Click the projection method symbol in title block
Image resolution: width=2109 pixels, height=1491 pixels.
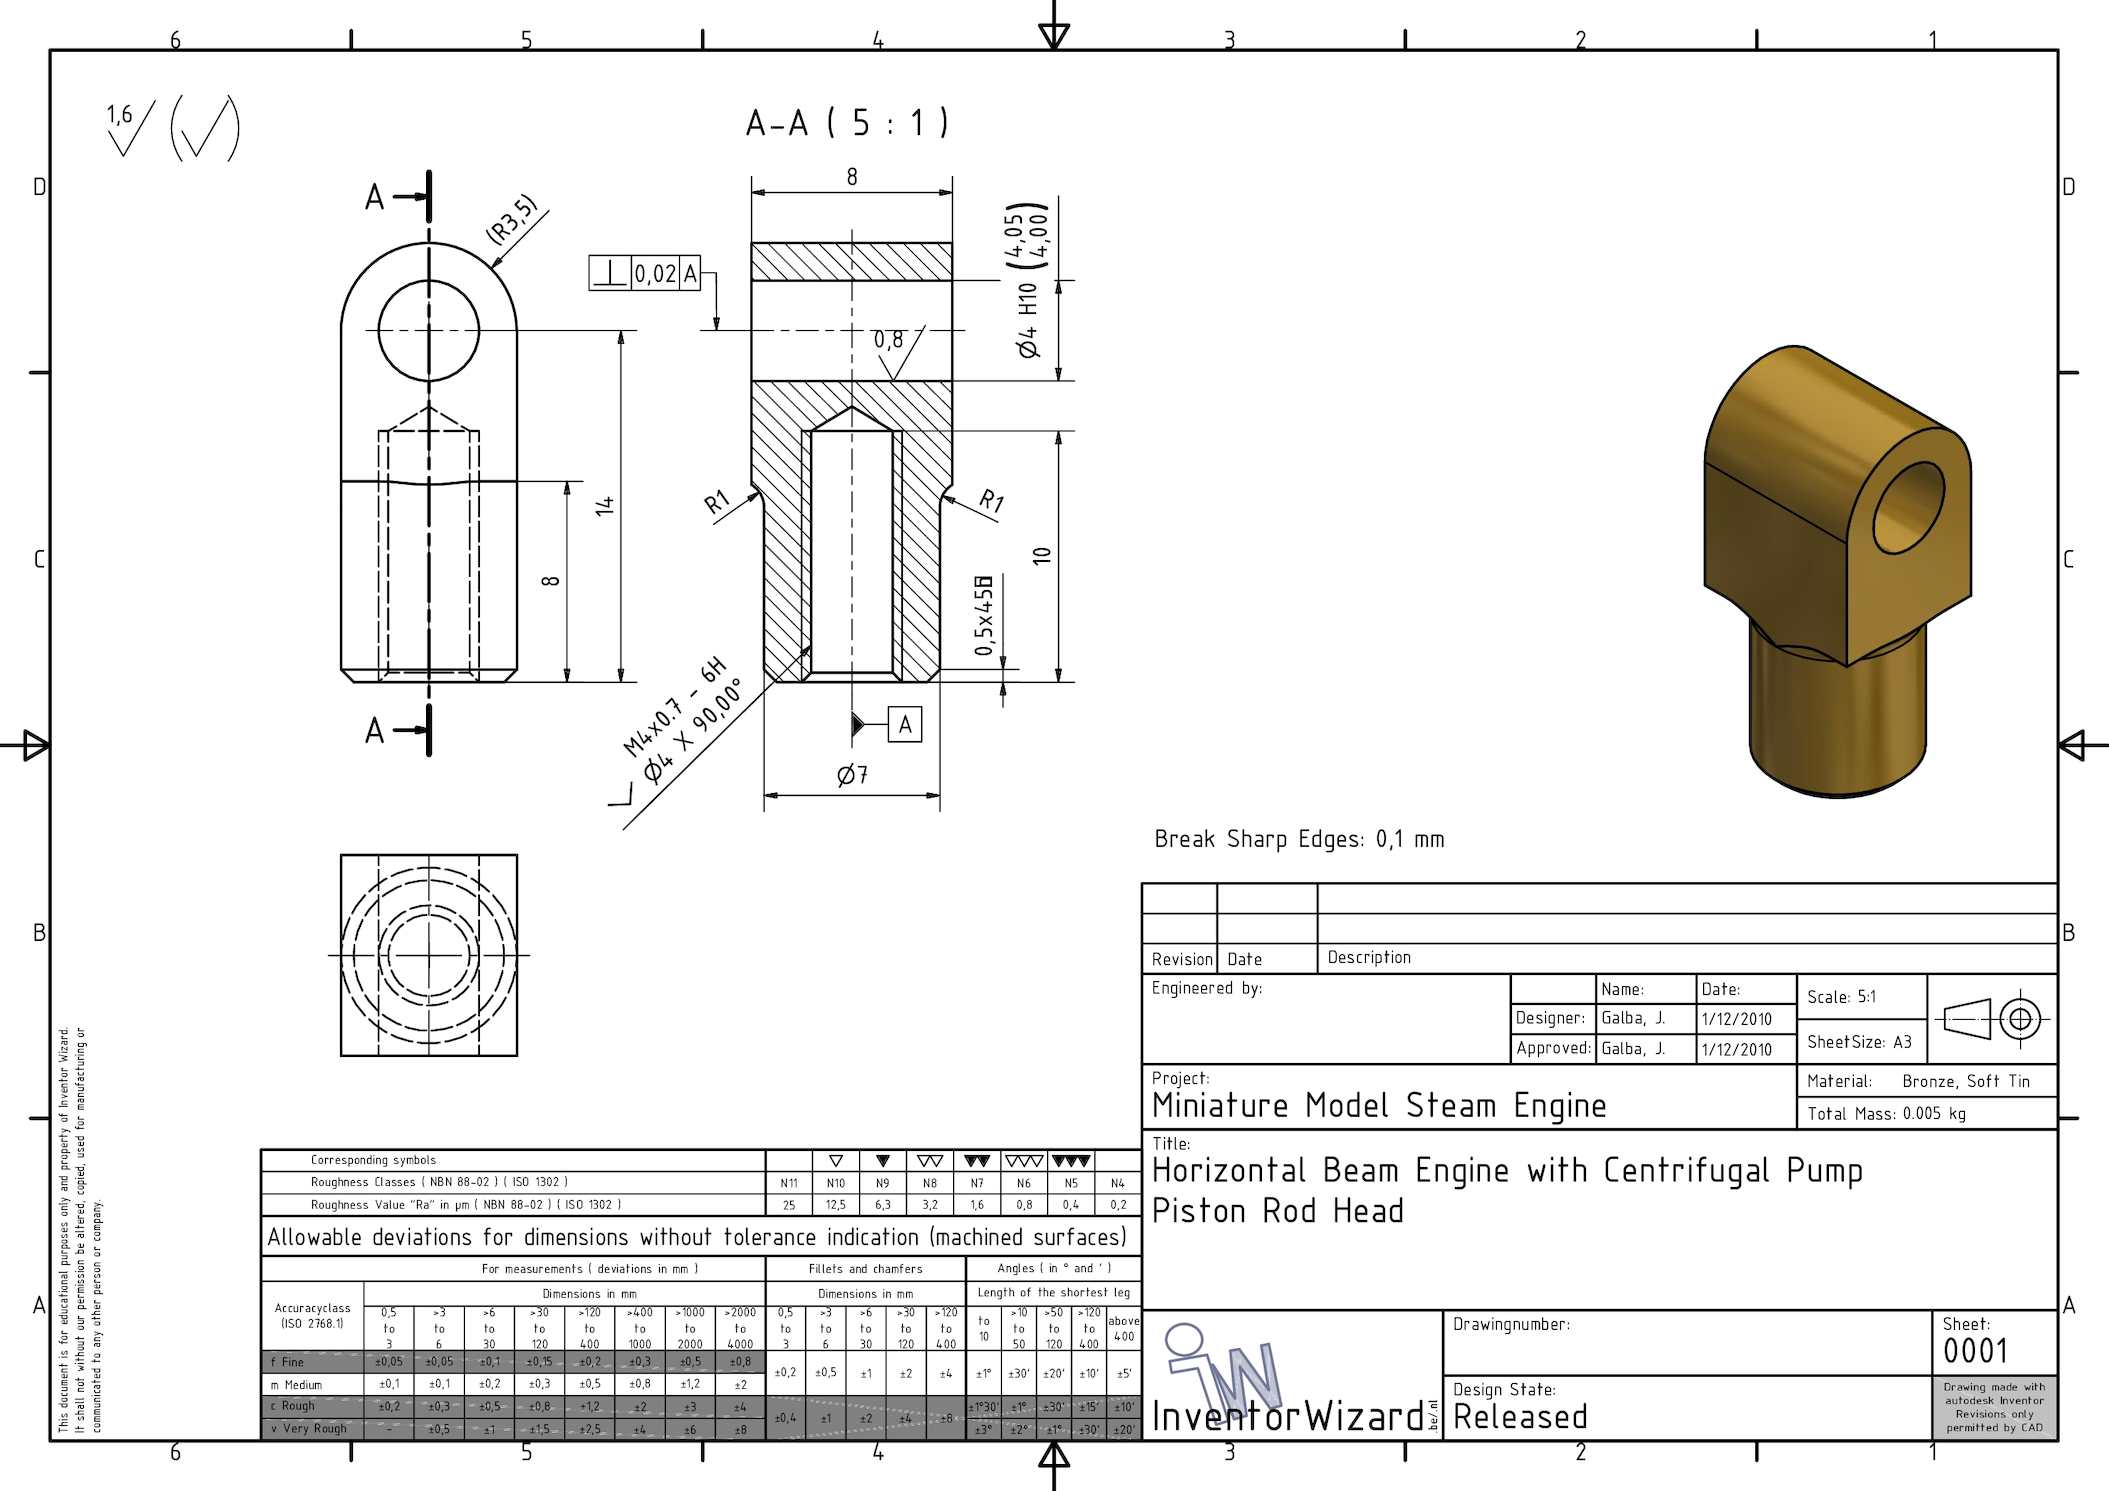(x=1991, y=1019)
